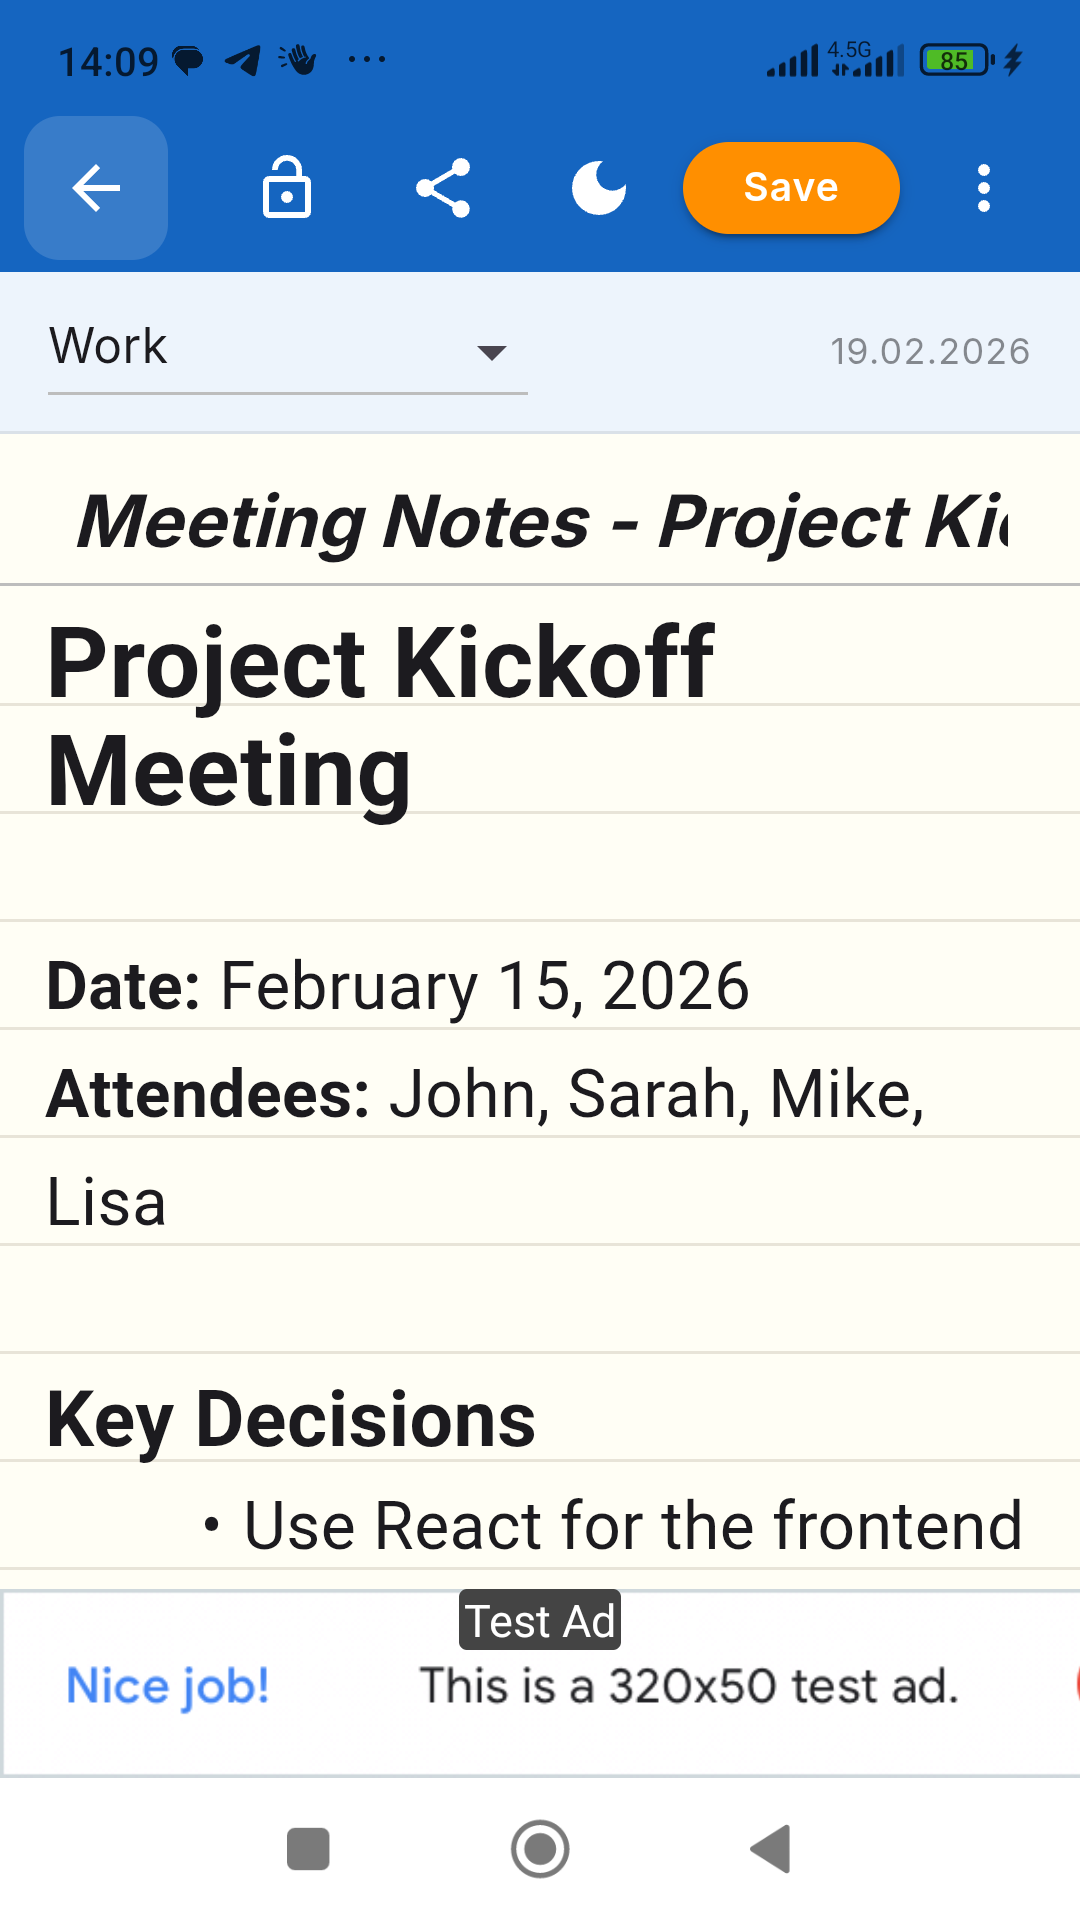Go home using circle navigation button
The height and width of the screenshot is (1920, 1080).
pos(540,1849)
